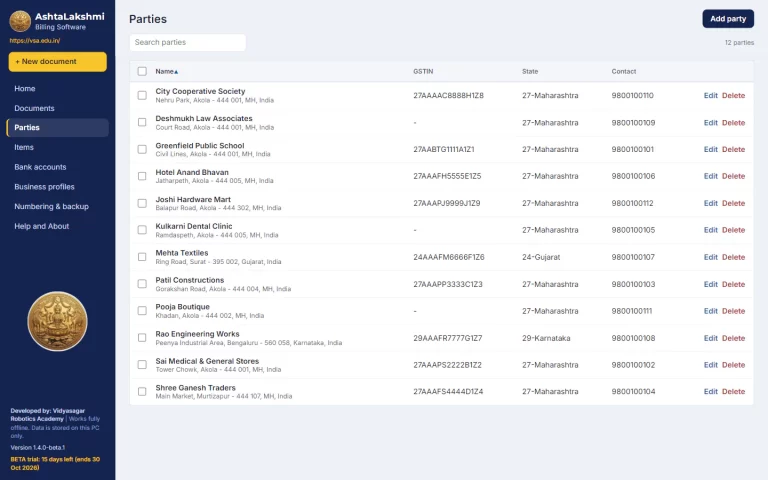Image resolution: width=768 pixels, height=480 pixels.
Task: Delete Deshmukh Law Associates party
Action: tap(733, 122)
